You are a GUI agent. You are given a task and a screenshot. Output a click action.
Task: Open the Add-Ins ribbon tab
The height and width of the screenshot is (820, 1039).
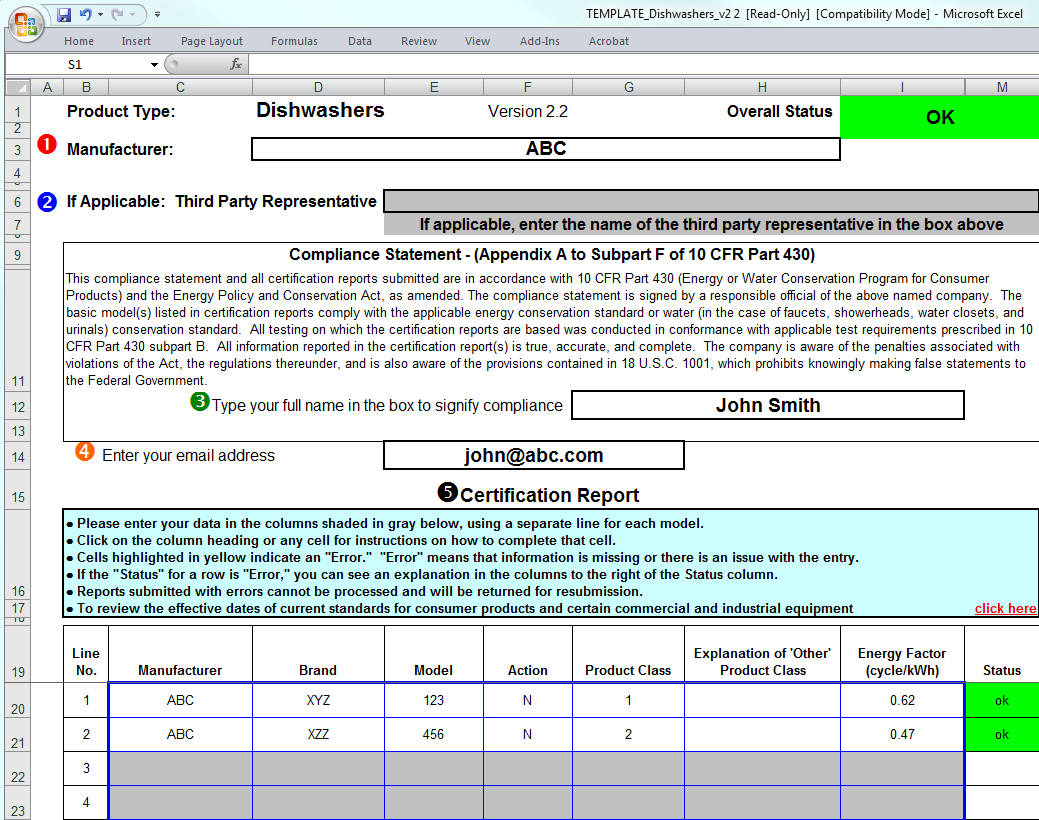coord(540,41)
